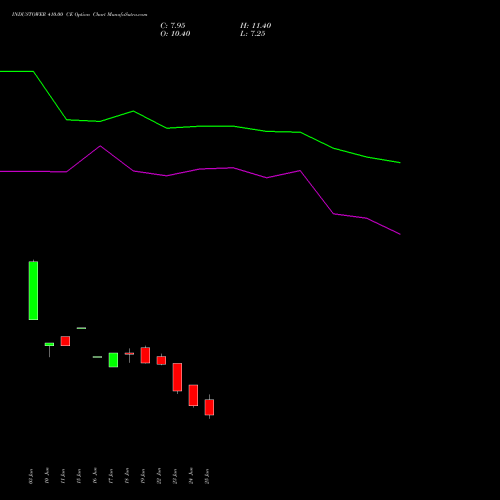This screenshot has height=500, width=500.
Task: Click the high value H: 11.40
Action: pos(256,26)
